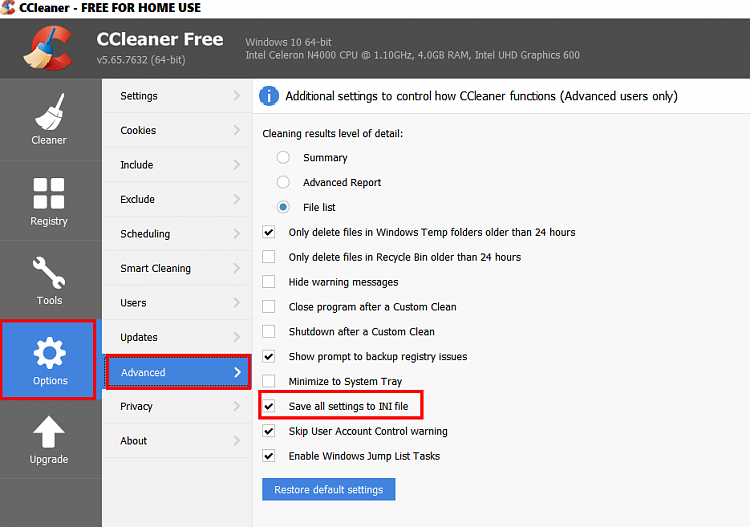Select the Advanced options page
The width and height of the screenshot is (750, 527).
click(178, 372)
